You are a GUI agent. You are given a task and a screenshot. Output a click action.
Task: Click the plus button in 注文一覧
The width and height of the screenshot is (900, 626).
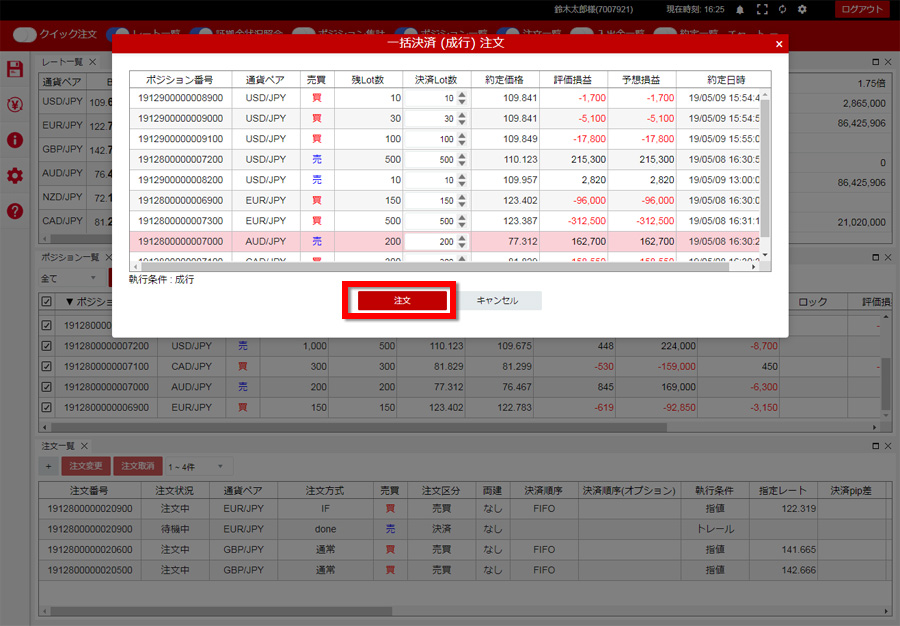pyautogui.click(x=48, y=466)
